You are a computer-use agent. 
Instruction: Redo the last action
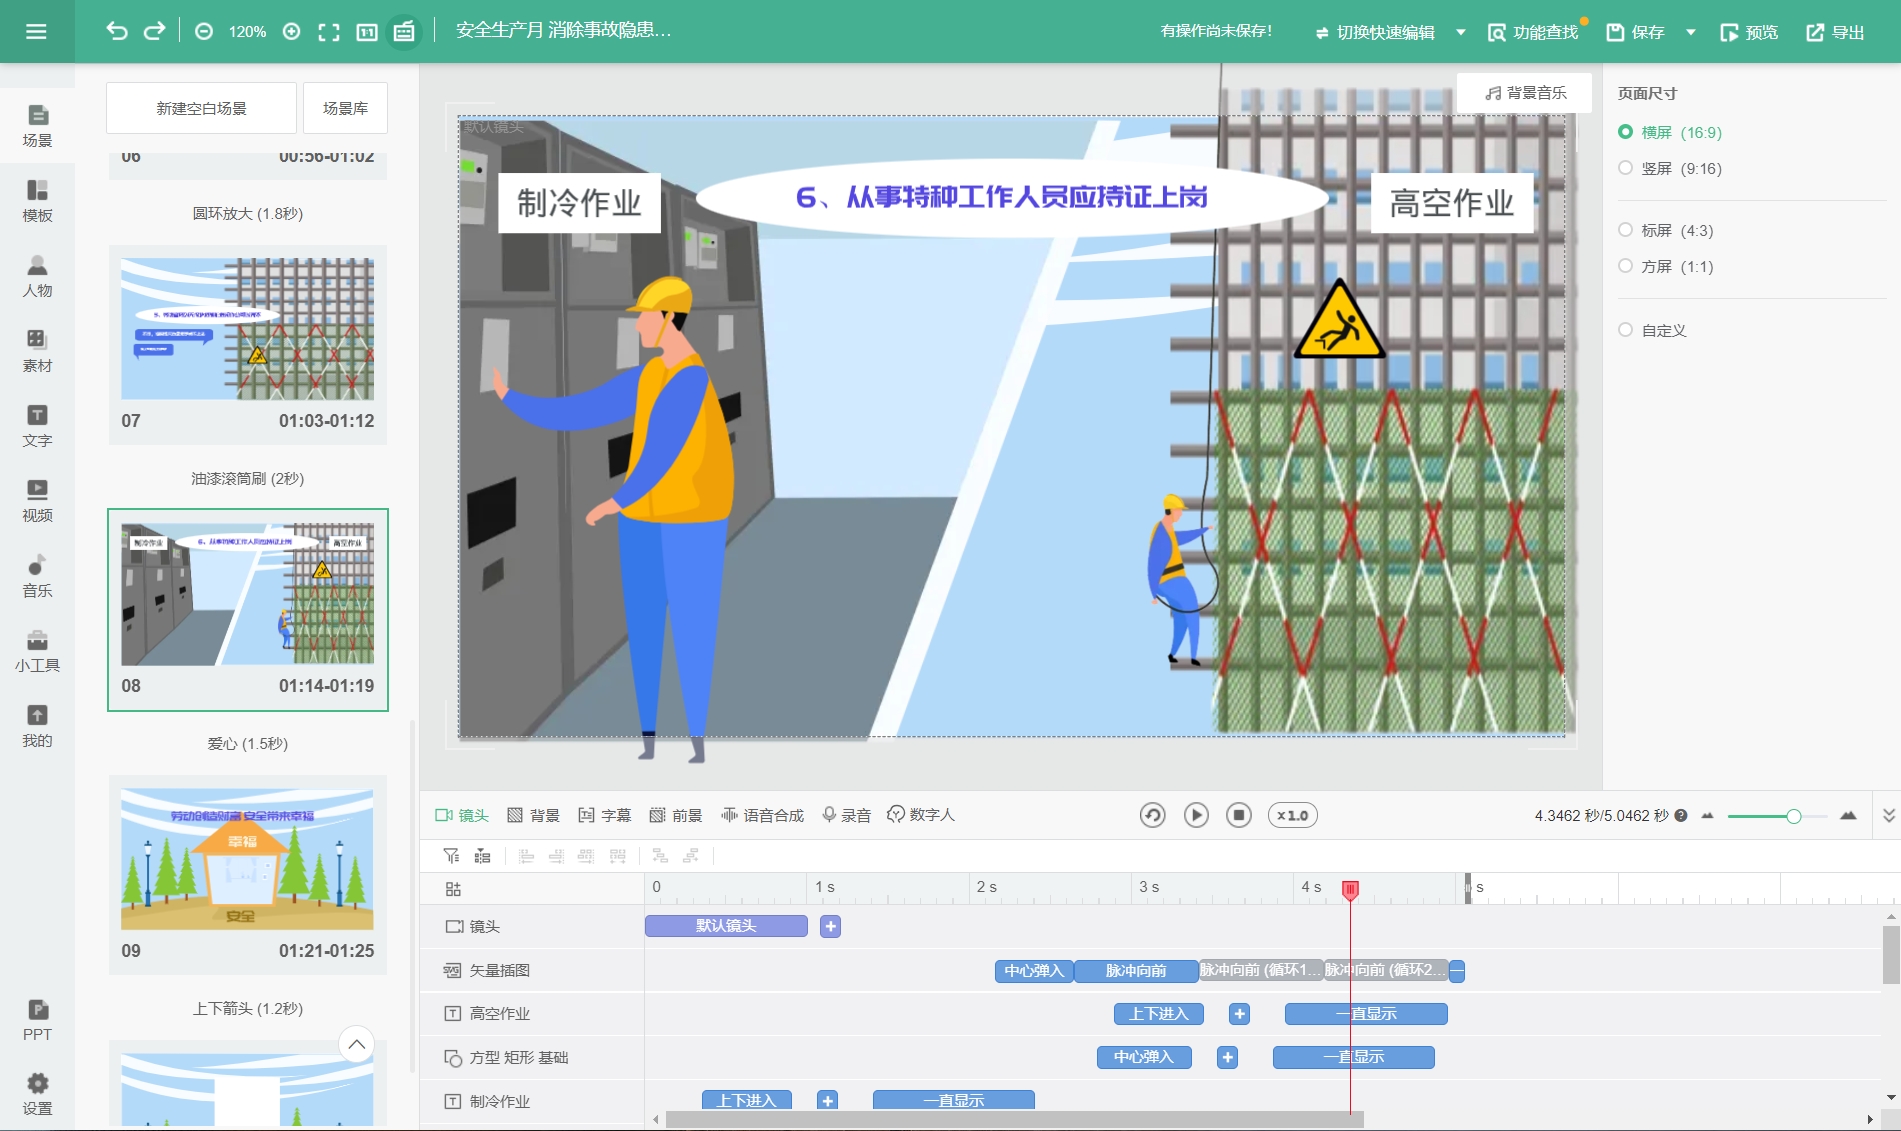coord(154,31)
